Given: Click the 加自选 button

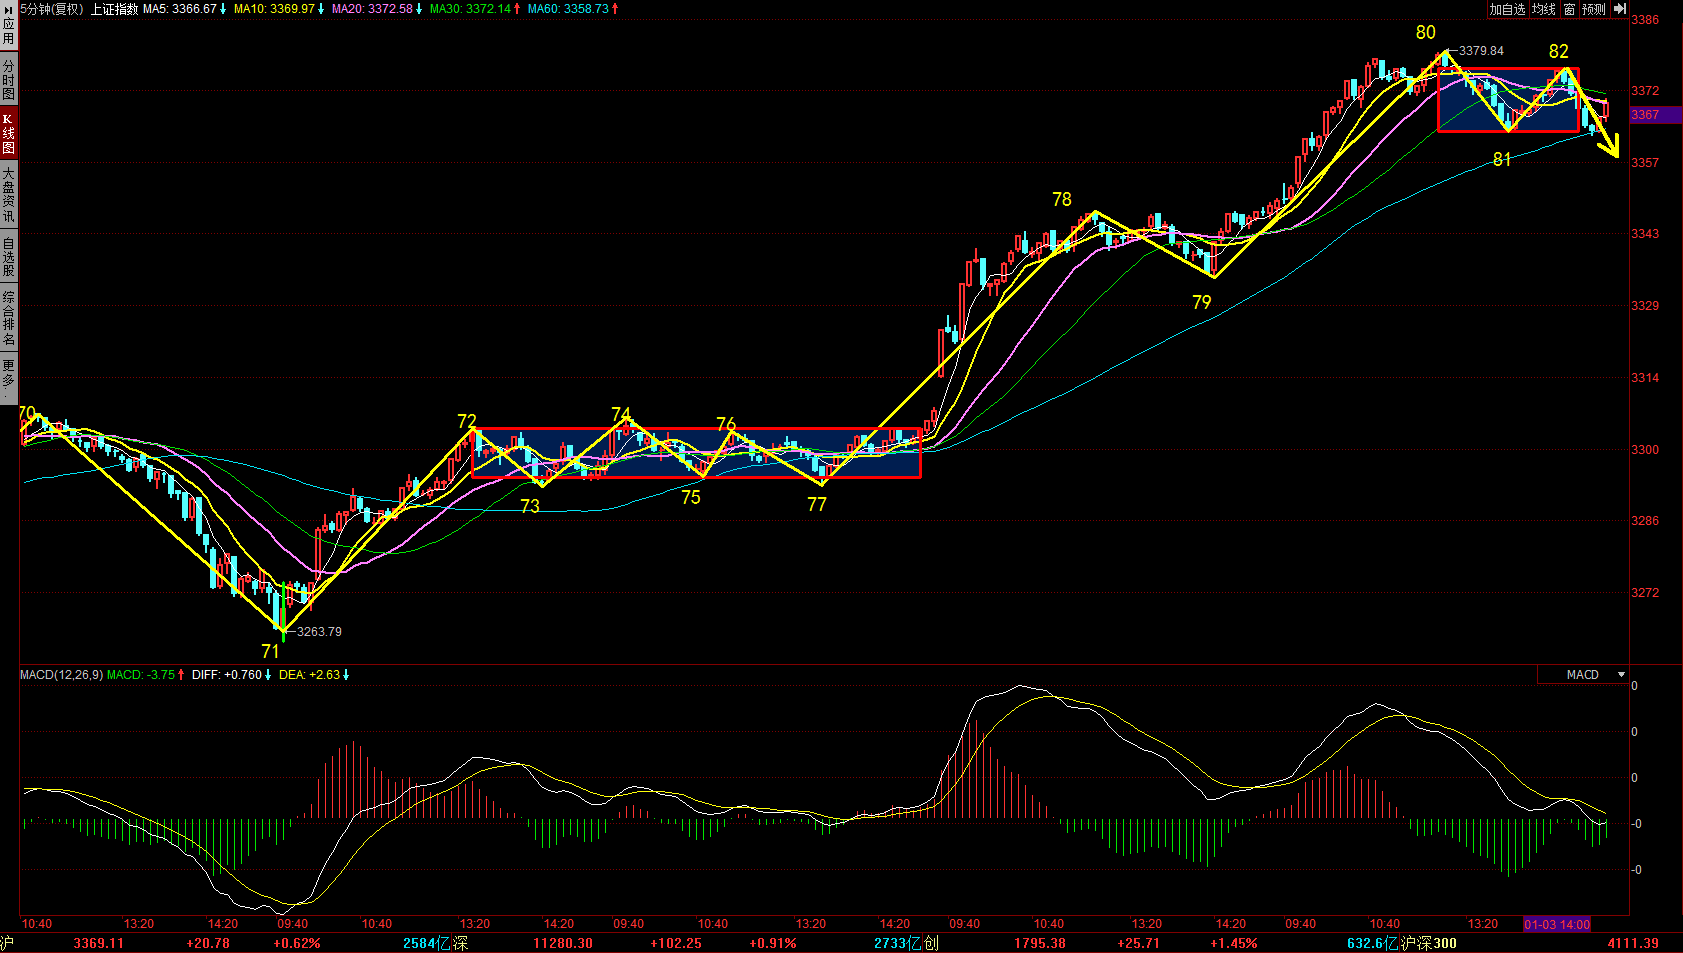Looking at the screenshot, I should coord(1507,9).
